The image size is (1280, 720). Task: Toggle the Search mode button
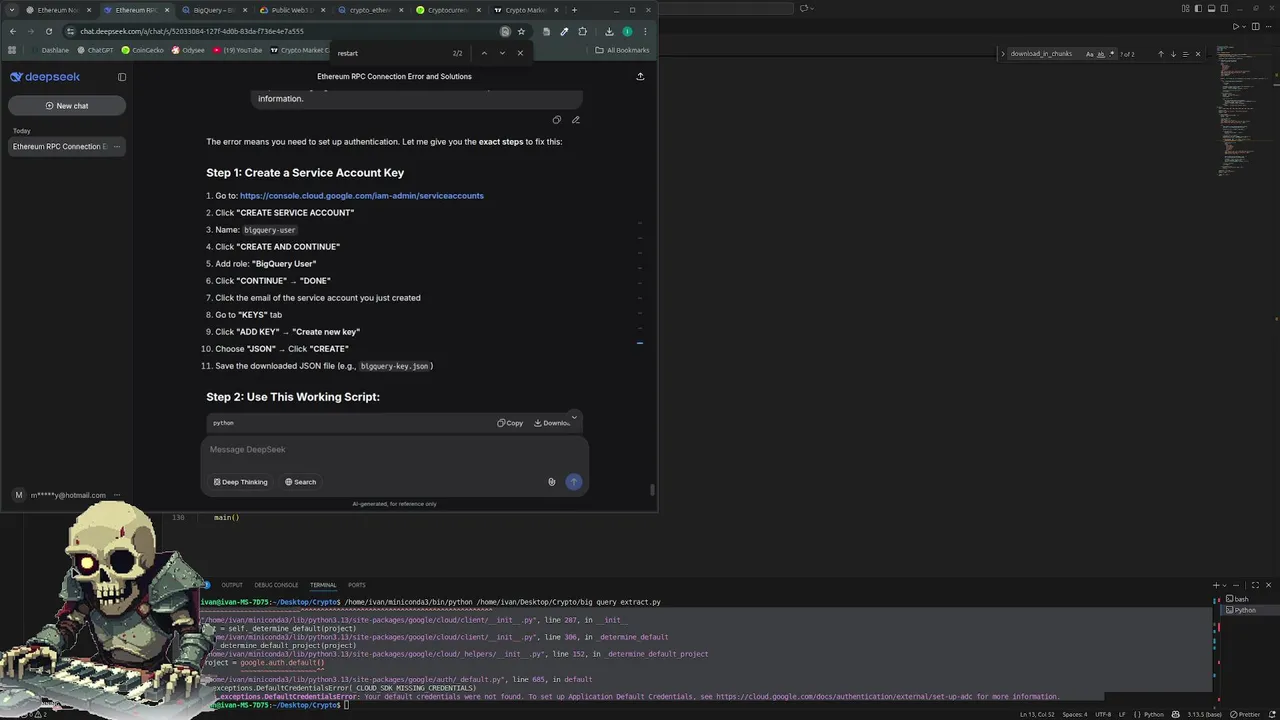(x=300, y=482)
